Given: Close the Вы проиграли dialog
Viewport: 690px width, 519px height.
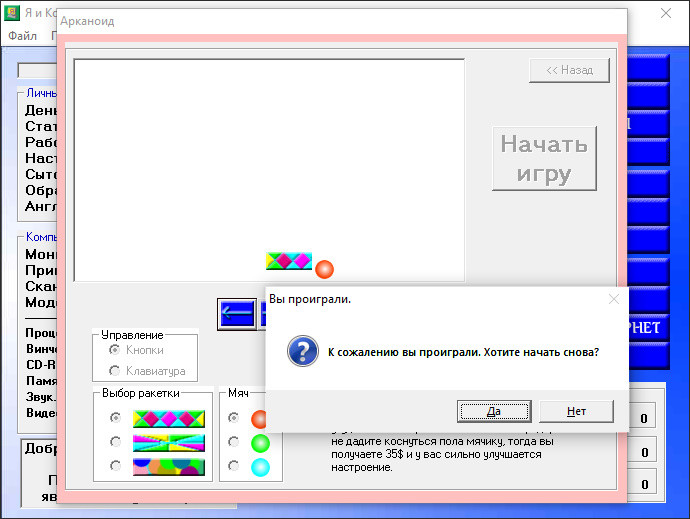Looking at the screenshot, I should [x=613, y=299].
